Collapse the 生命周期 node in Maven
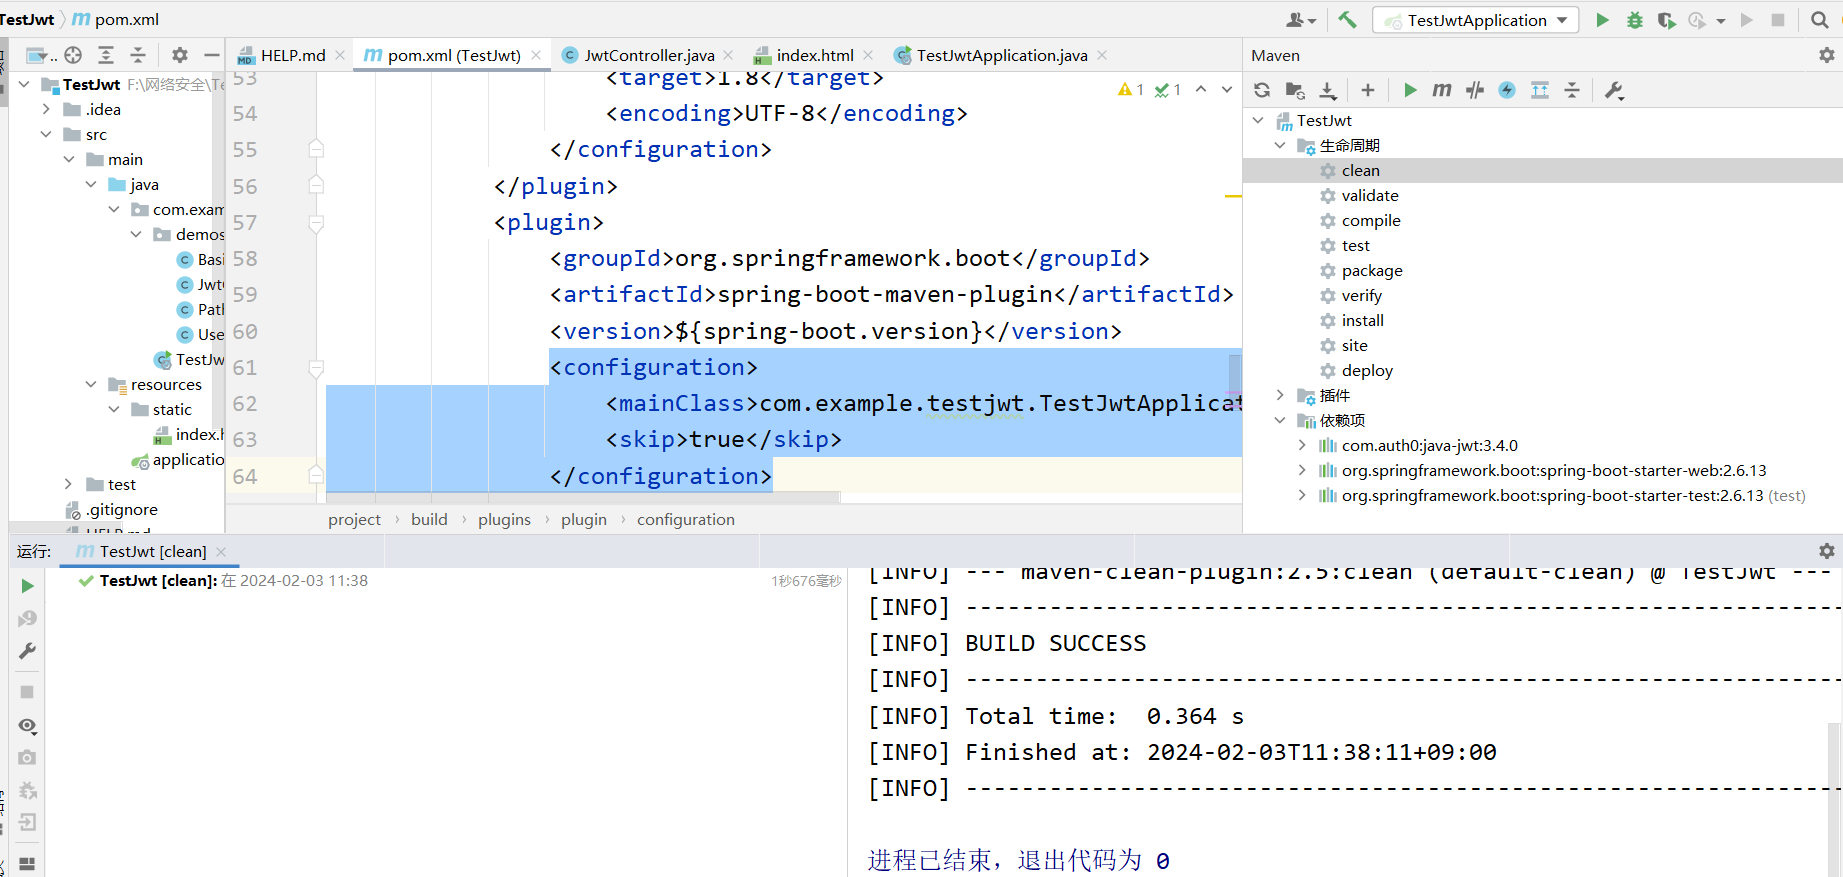Image resolution: width=1843 pixels, height=877 pixels. point(1280,146)
